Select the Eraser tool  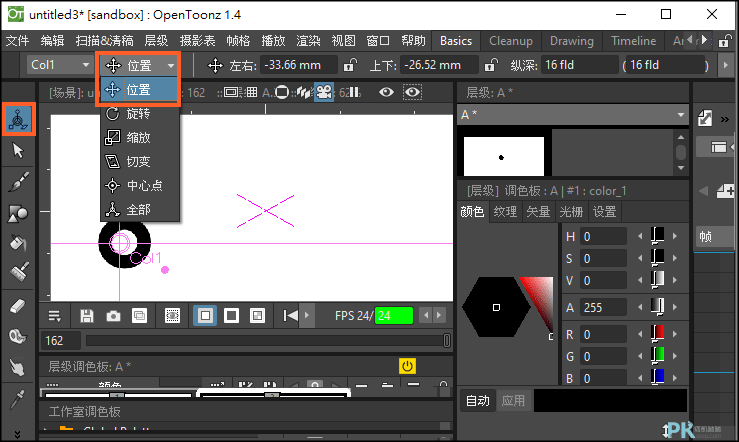(18, 306)
